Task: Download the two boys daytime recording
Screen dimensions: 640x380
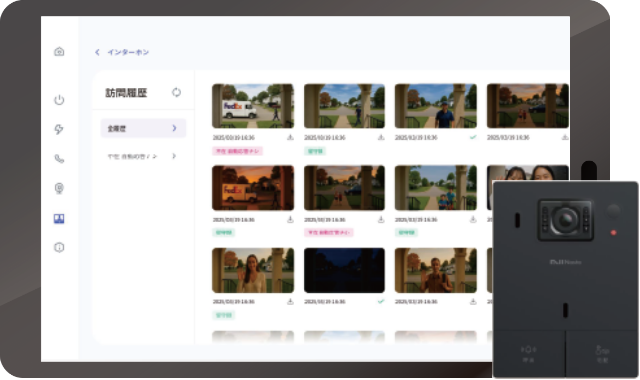Action: pos(473,220)
